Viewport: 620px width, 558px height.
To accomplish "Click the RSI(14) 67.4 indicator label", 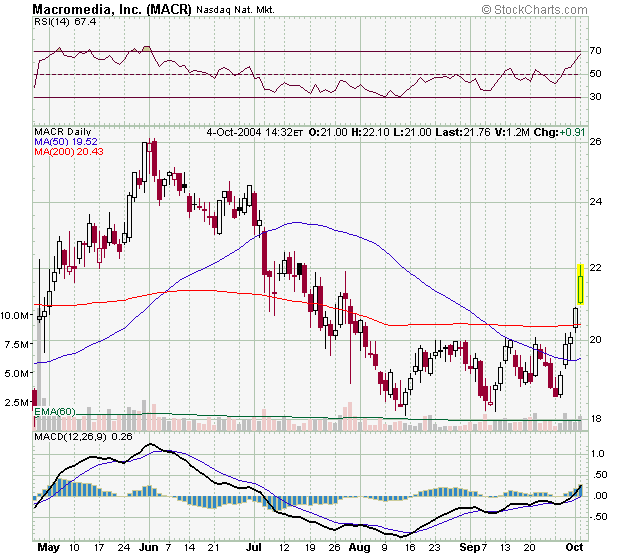I will point(65,22).
